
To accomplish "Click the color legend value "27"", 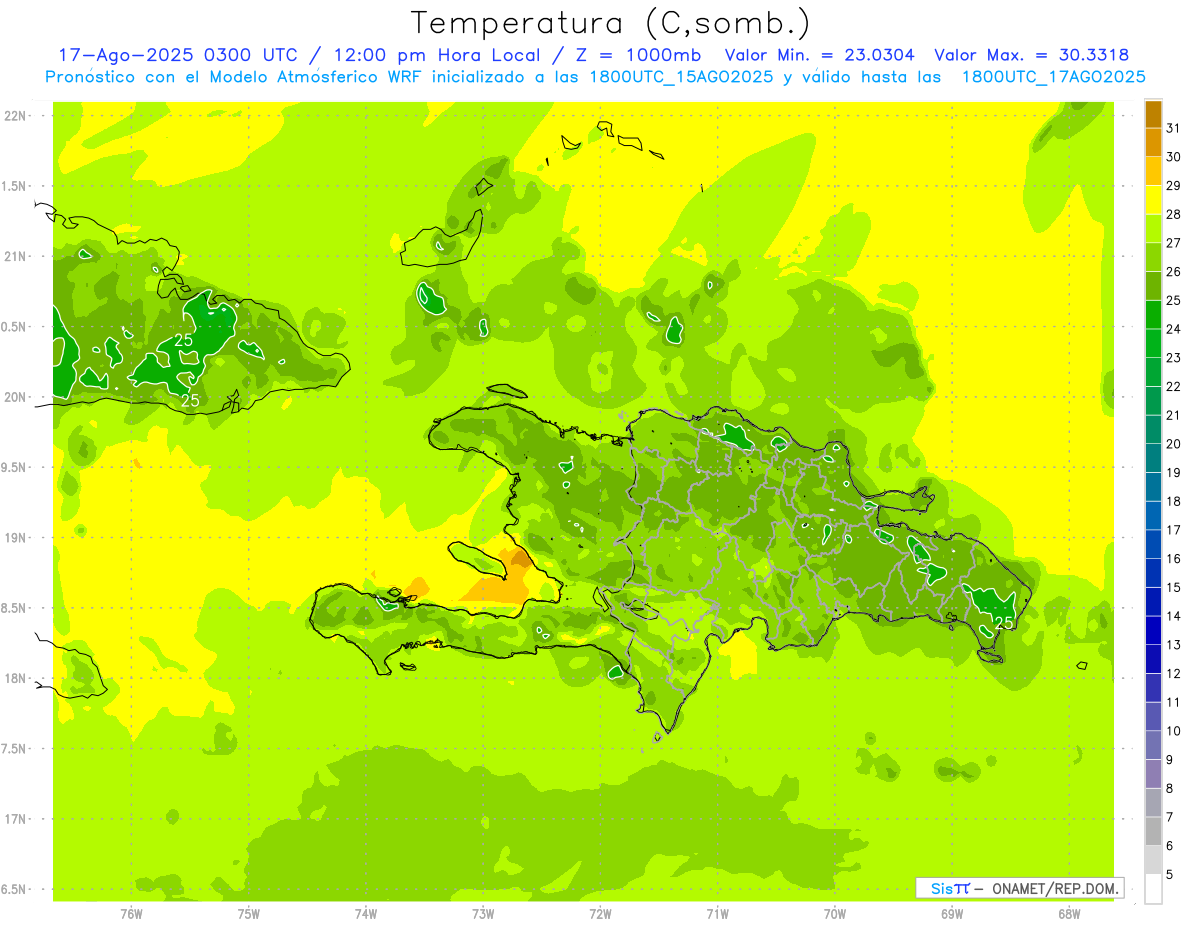I will (x=1174, y=243).
